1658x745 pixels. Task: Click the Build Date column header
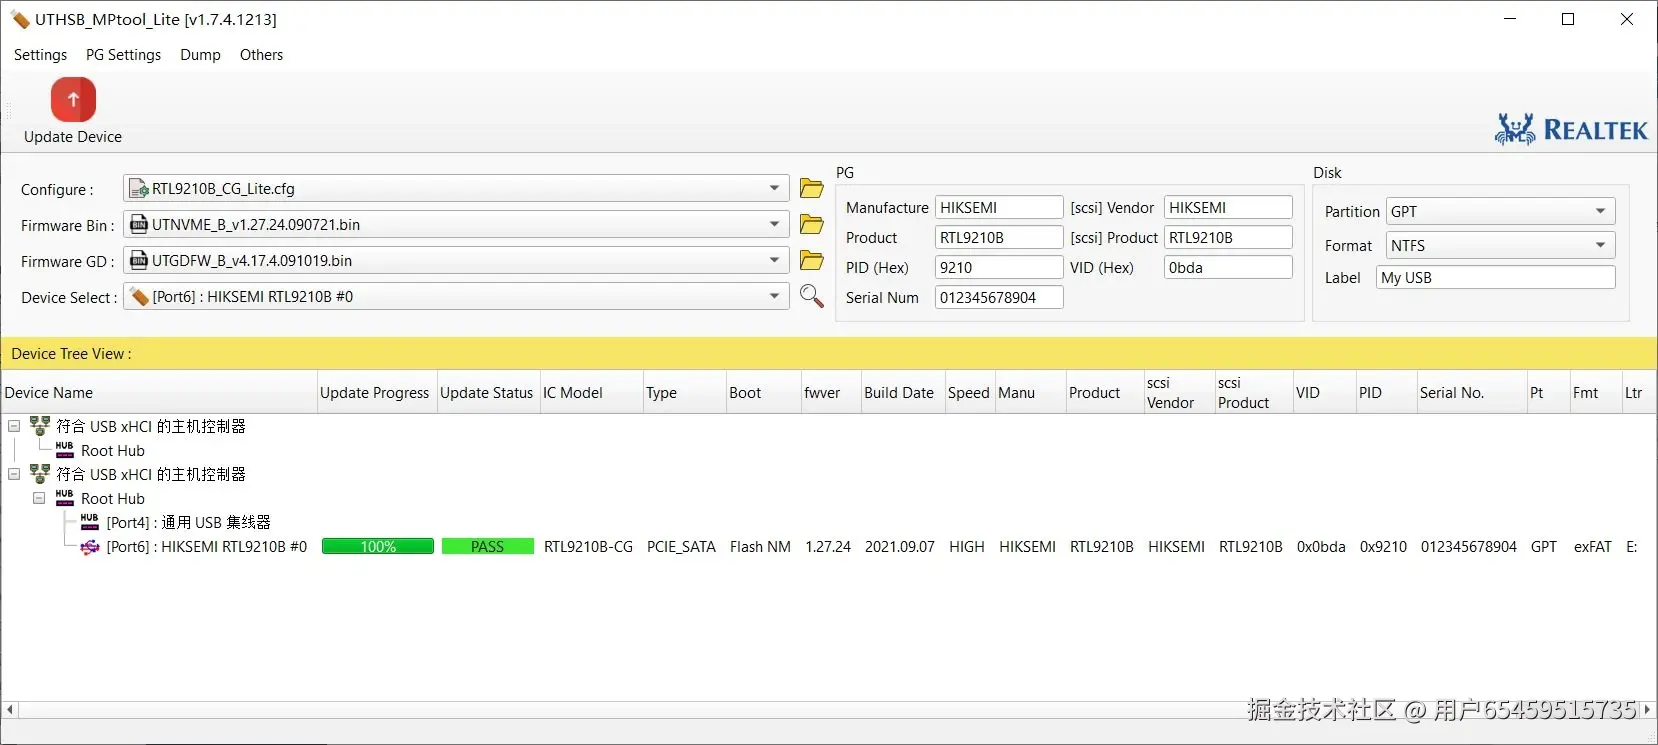coord(903,393)
